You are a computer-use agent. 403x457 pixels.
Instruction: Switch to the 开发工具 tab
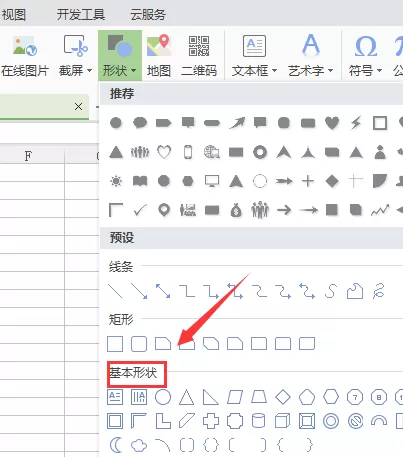81,15
